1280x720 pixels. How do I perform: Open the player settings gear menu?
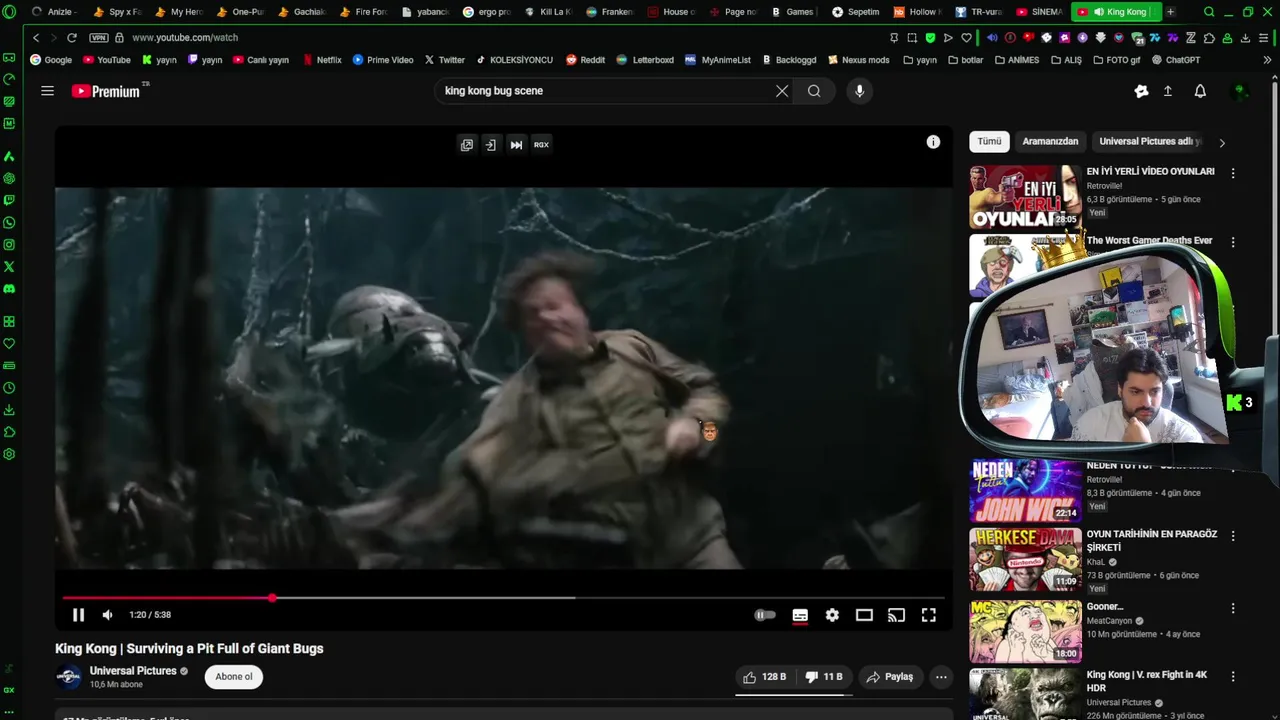click(x=832, y=615)
